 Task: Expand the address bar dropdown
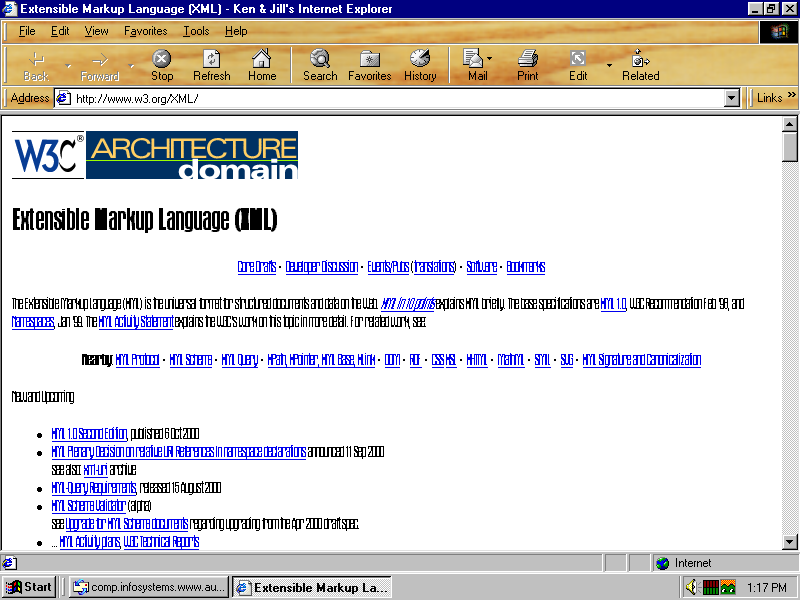tap(732, 98)
